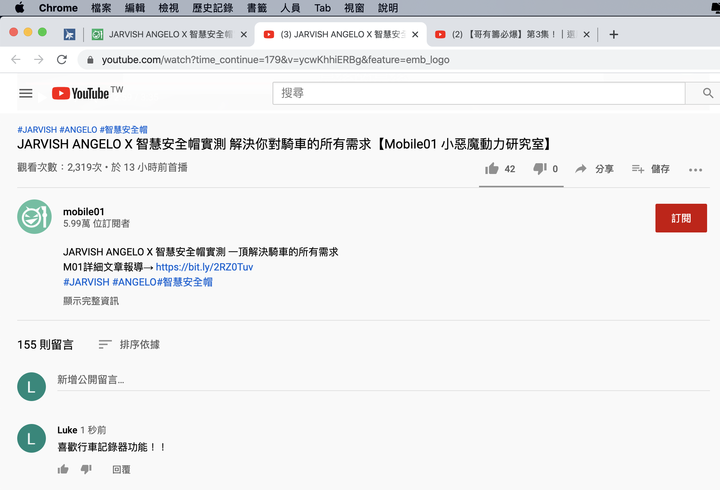Click the 155 則留言 comment count
This screenshot has height=490, width=720.
point(45,344)
